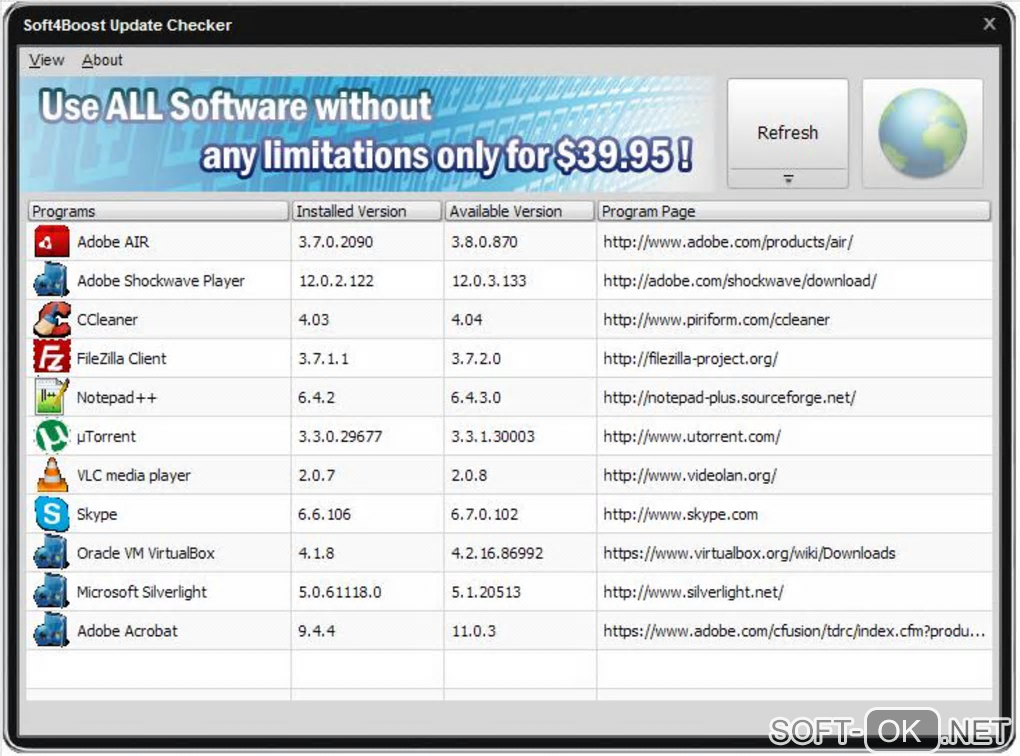Click Notepad++ available version 6.4.3.0

(x=476, y=398)
